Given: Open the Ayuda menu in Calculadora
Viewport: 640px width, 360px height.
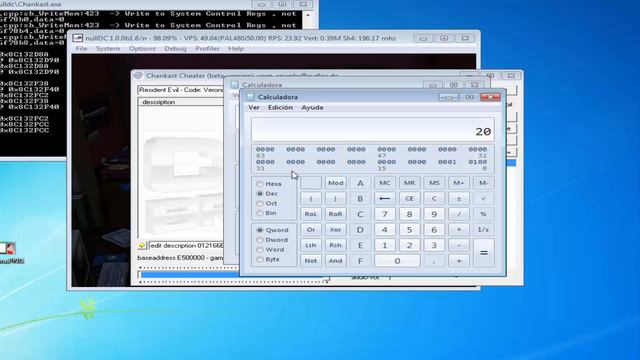Looking at the screenshot, I should 312,107.
